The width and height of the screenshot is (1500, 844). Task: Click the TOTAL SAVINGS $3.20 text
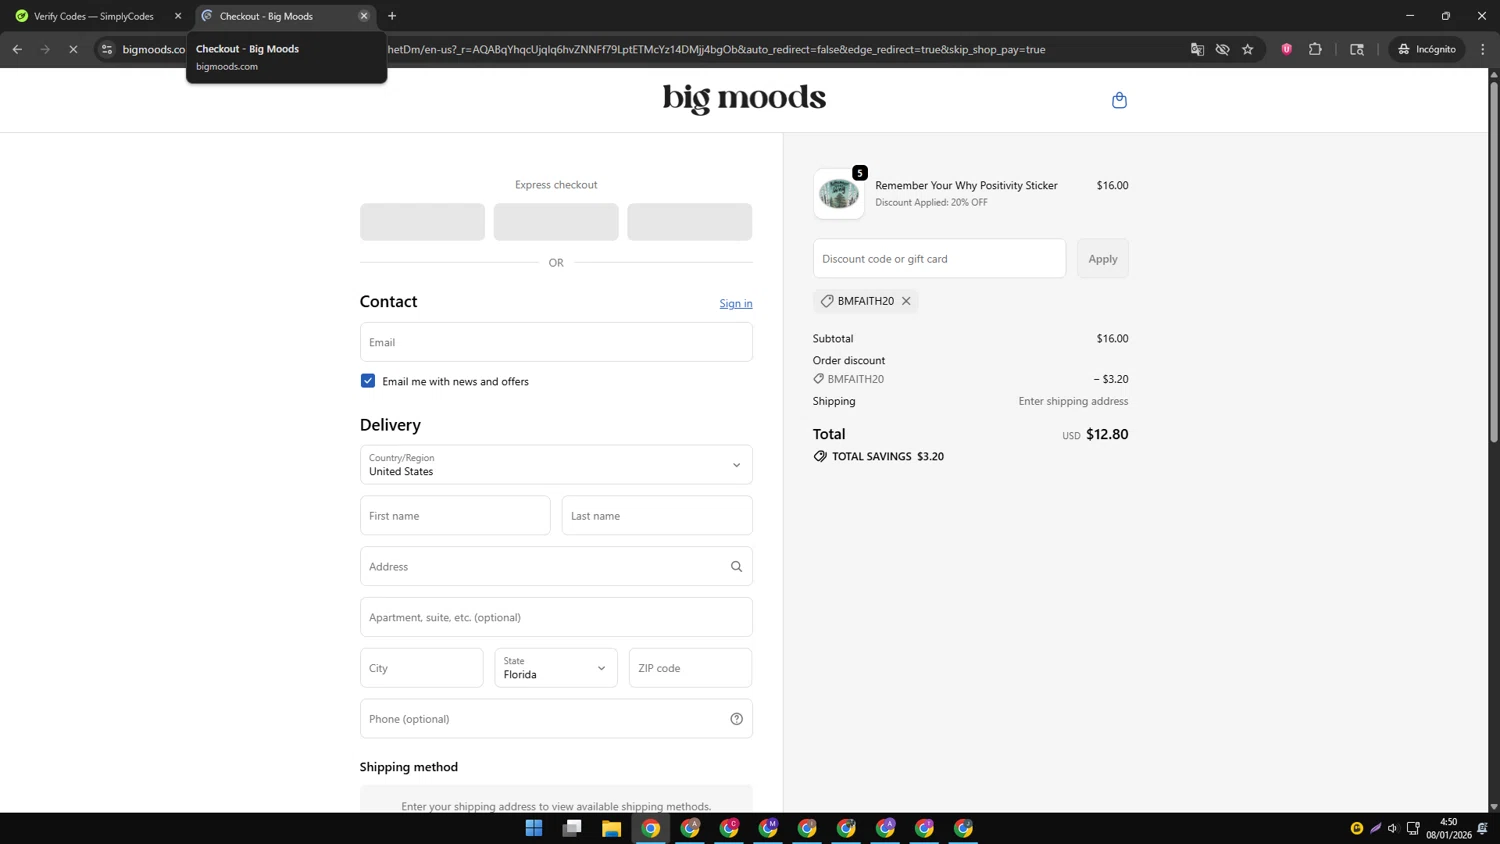point(888,457)
